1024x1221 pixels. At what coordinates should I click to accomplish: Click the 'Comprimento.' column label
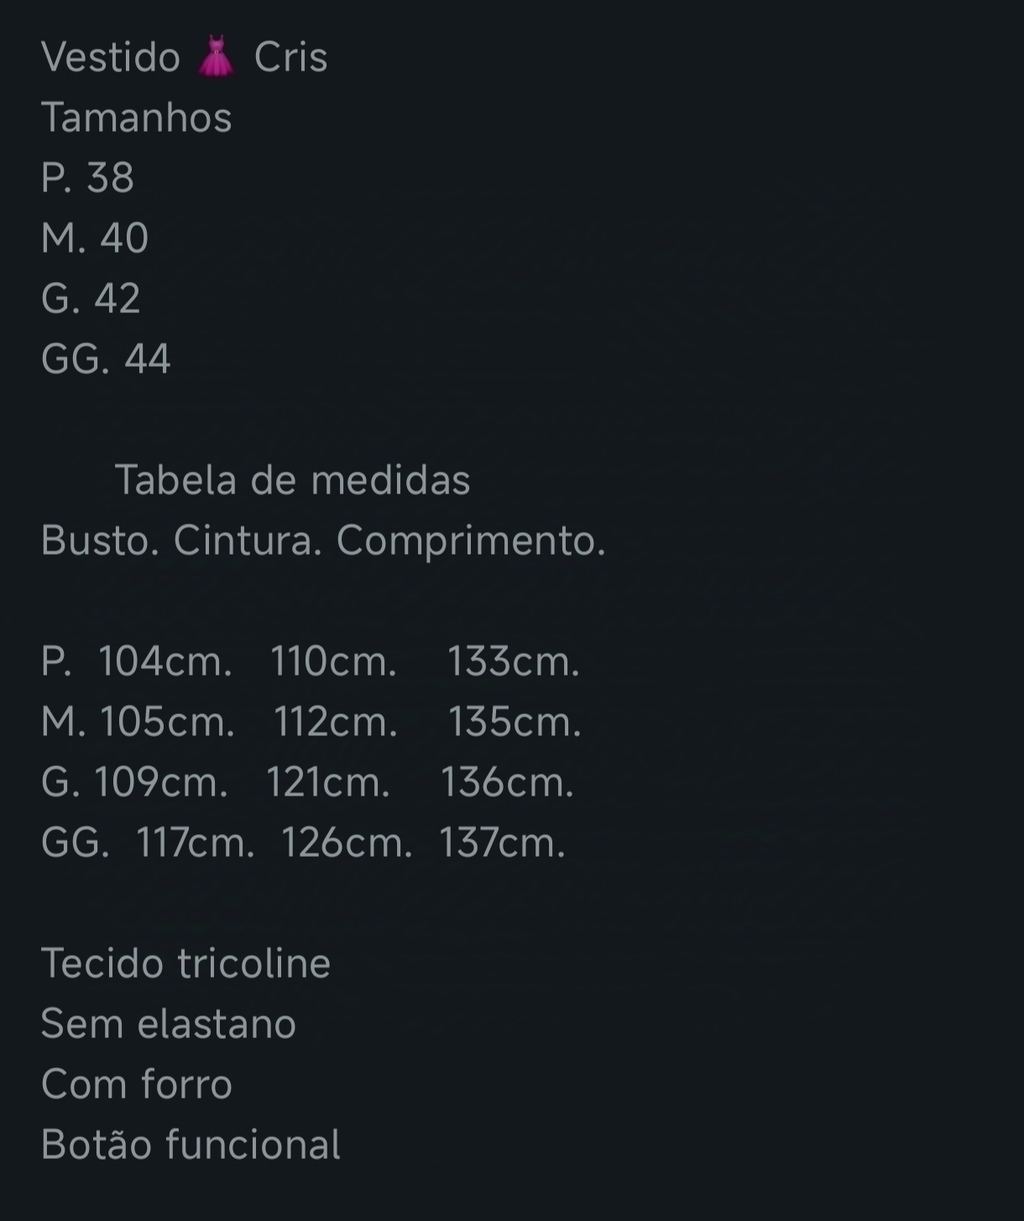pos(471,543)
